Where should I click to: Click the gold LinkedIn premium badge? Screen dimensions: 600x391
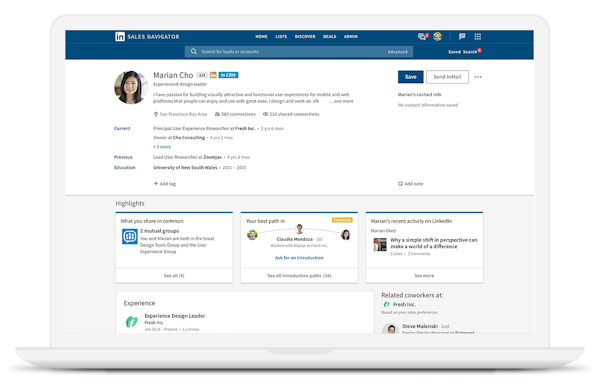[x=213, y=75]
